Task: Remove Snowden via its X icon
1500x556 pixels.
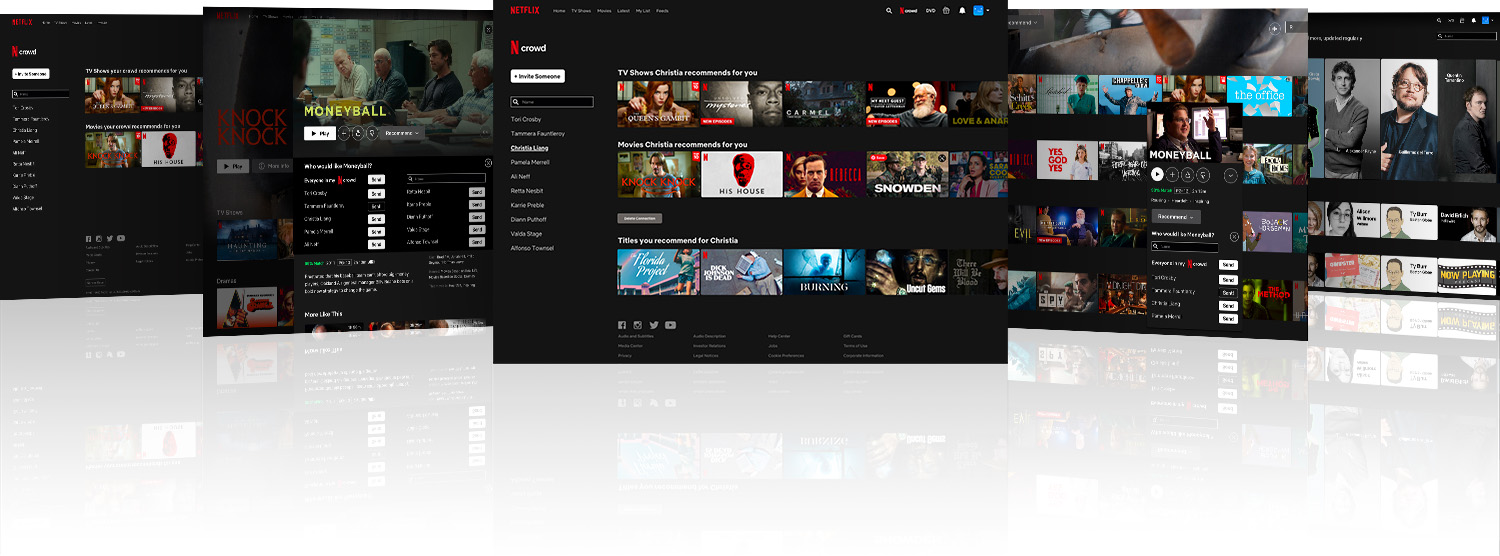Action: pyautogui.click(x=942, y=158)
